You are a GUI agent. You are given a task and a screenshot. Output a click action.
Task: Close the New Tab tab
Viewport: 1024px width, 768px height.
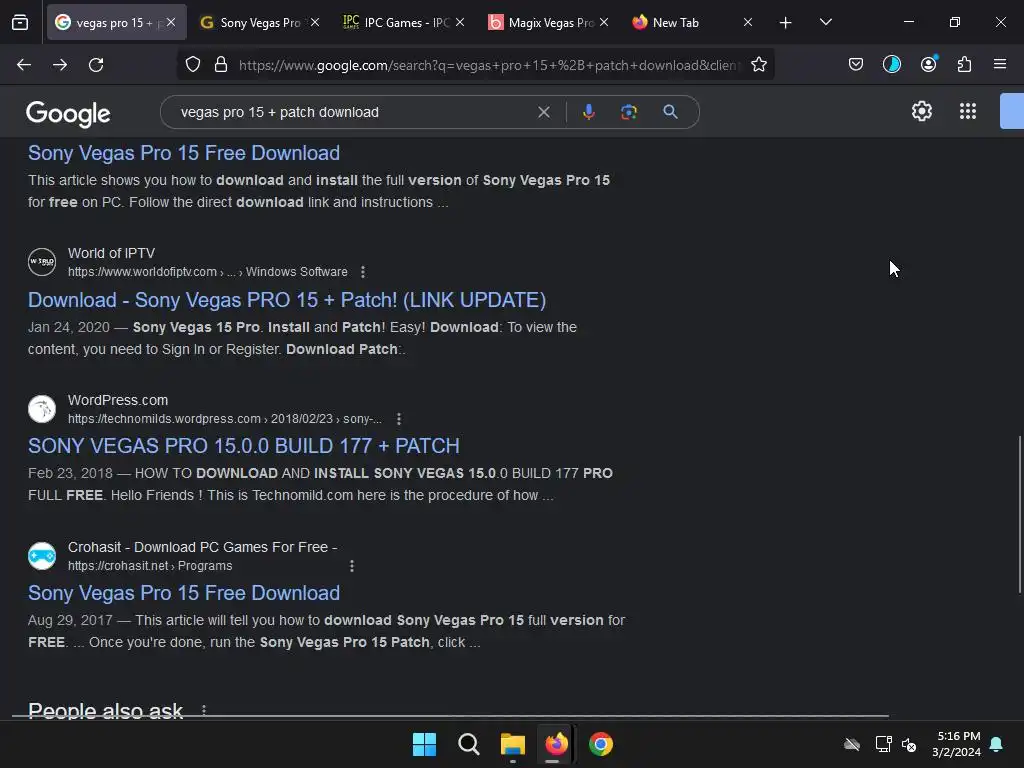click(748, 22)
